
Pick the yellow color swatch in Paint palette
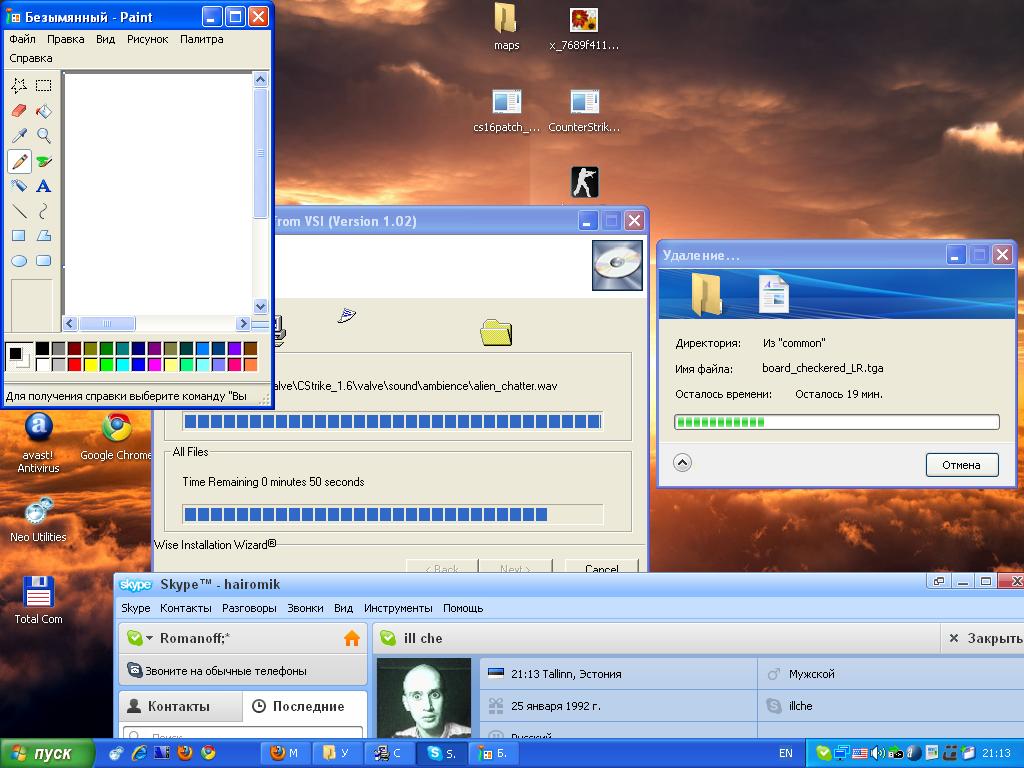[91, 364]
